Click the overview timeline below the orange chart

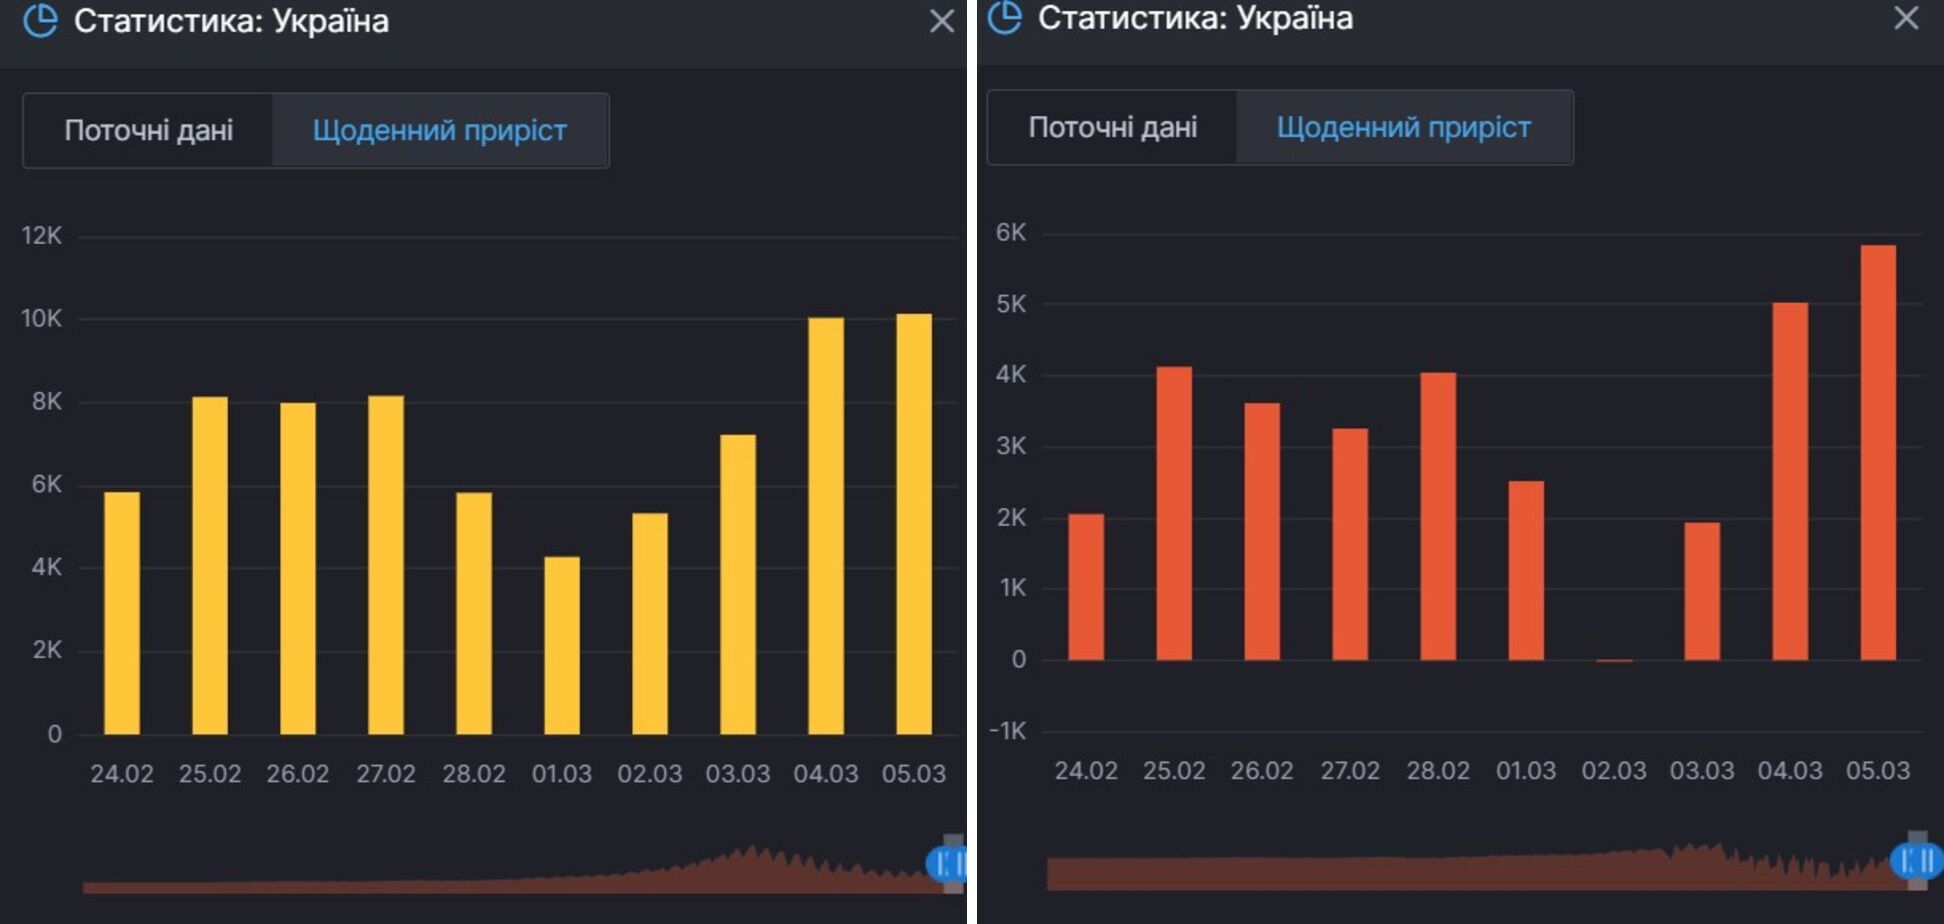pos(1460,872)
